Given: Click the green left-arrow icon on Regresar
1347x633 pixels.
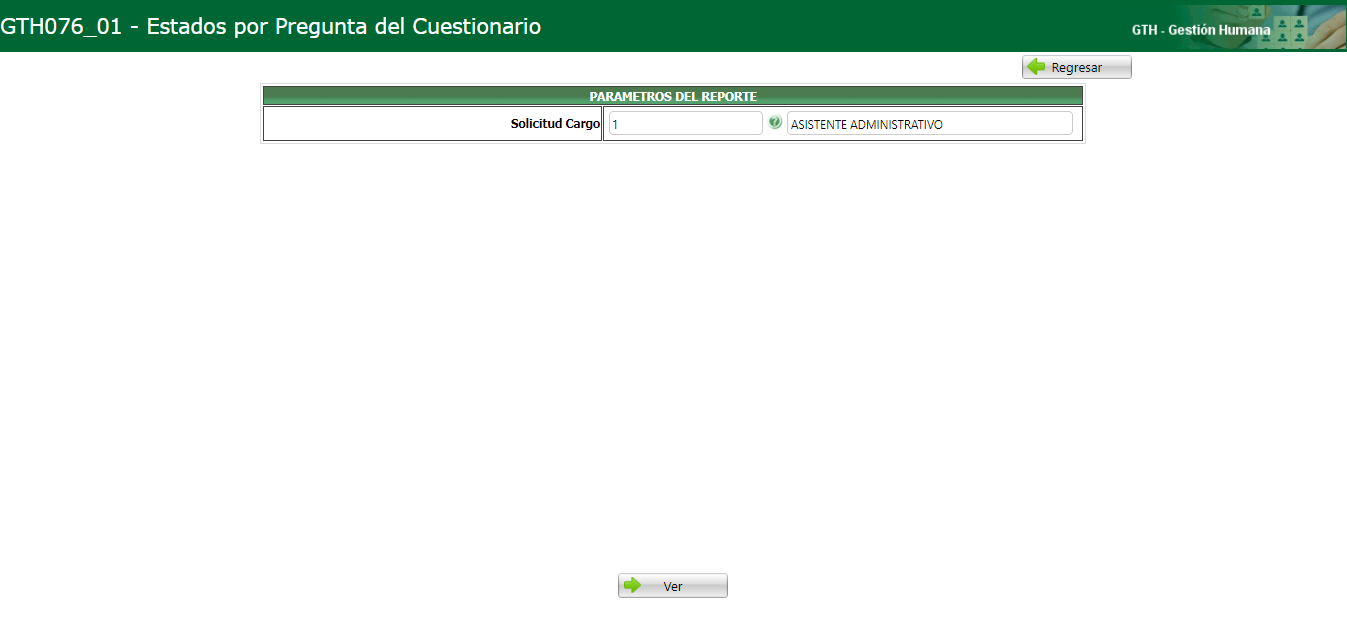Looking at the screenshot, I should pyautogui.click(x=1037, y=66).
